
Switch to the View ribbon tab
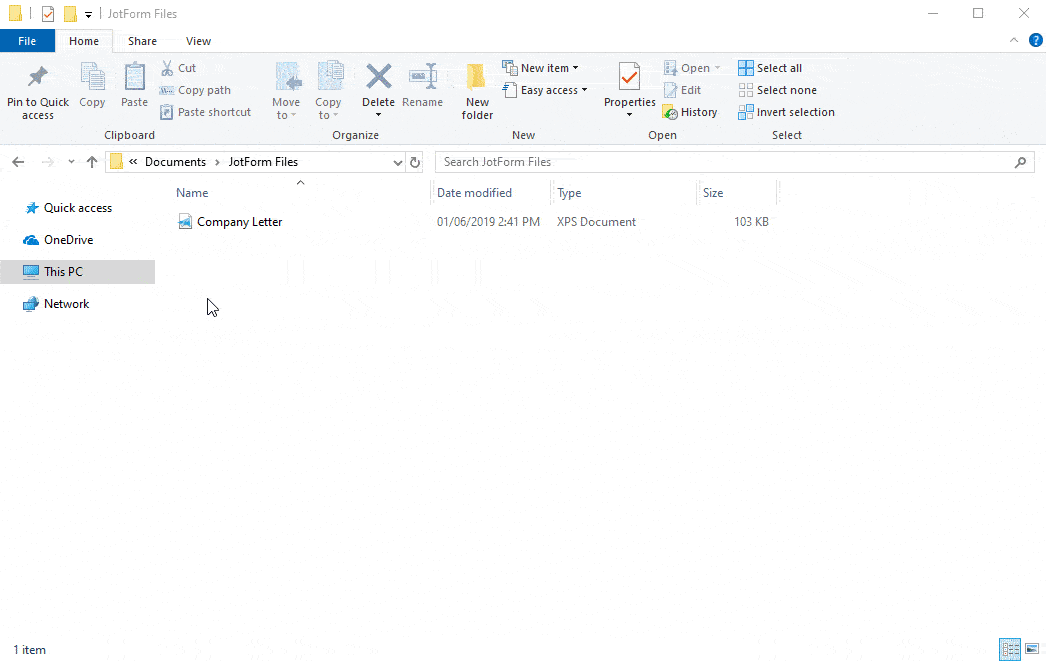click(x=198, y=41)
